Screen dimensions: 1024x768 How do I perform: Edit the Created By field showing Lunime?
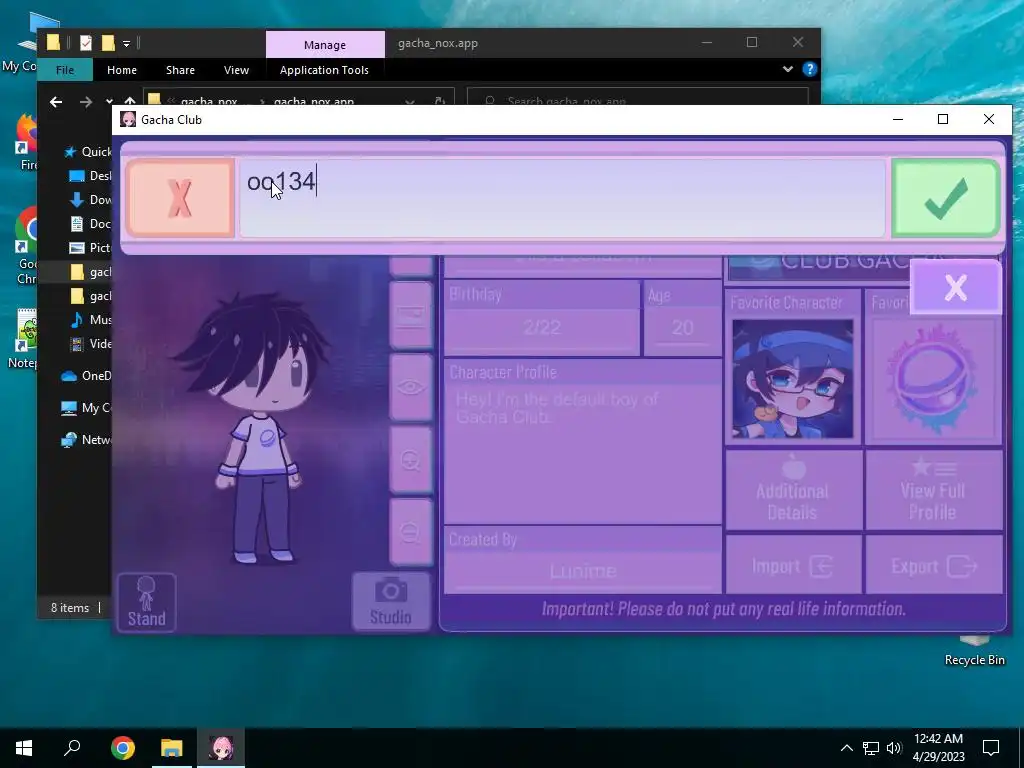coord(583,571)
